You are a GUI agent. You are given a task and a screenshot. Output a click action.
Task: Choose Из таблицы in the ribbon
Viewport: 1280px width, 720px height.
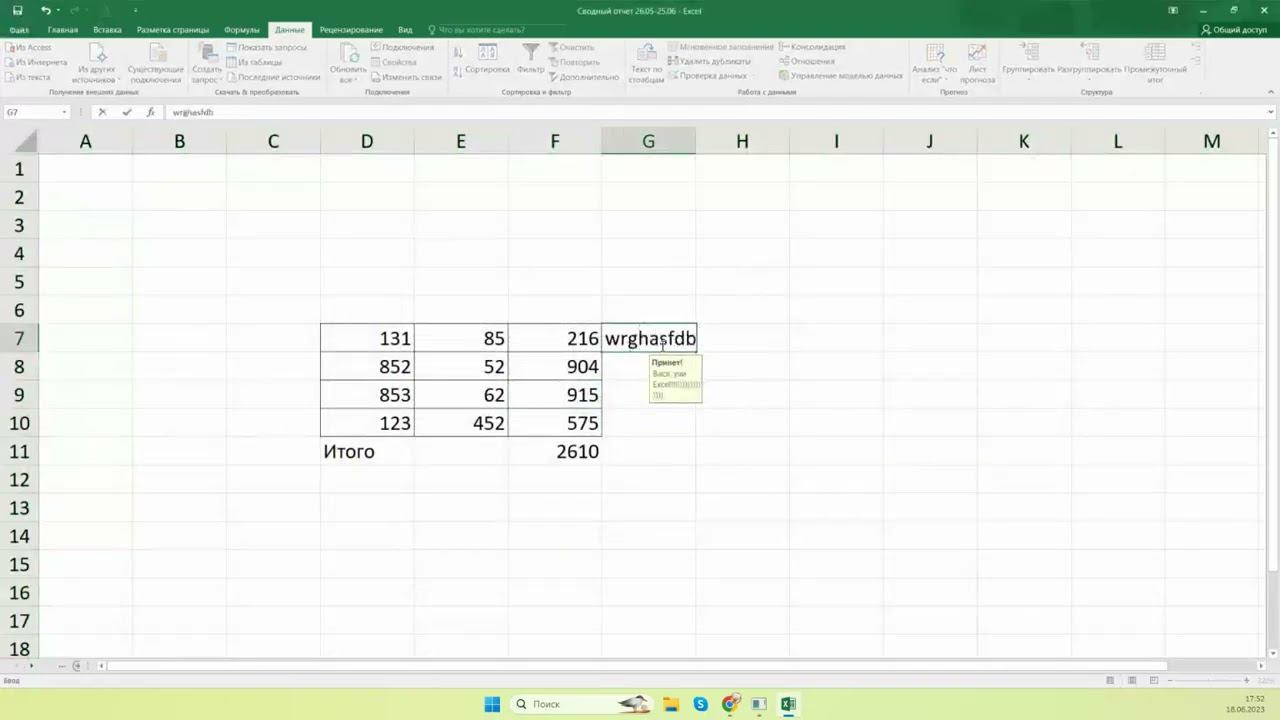coord(254,62)
